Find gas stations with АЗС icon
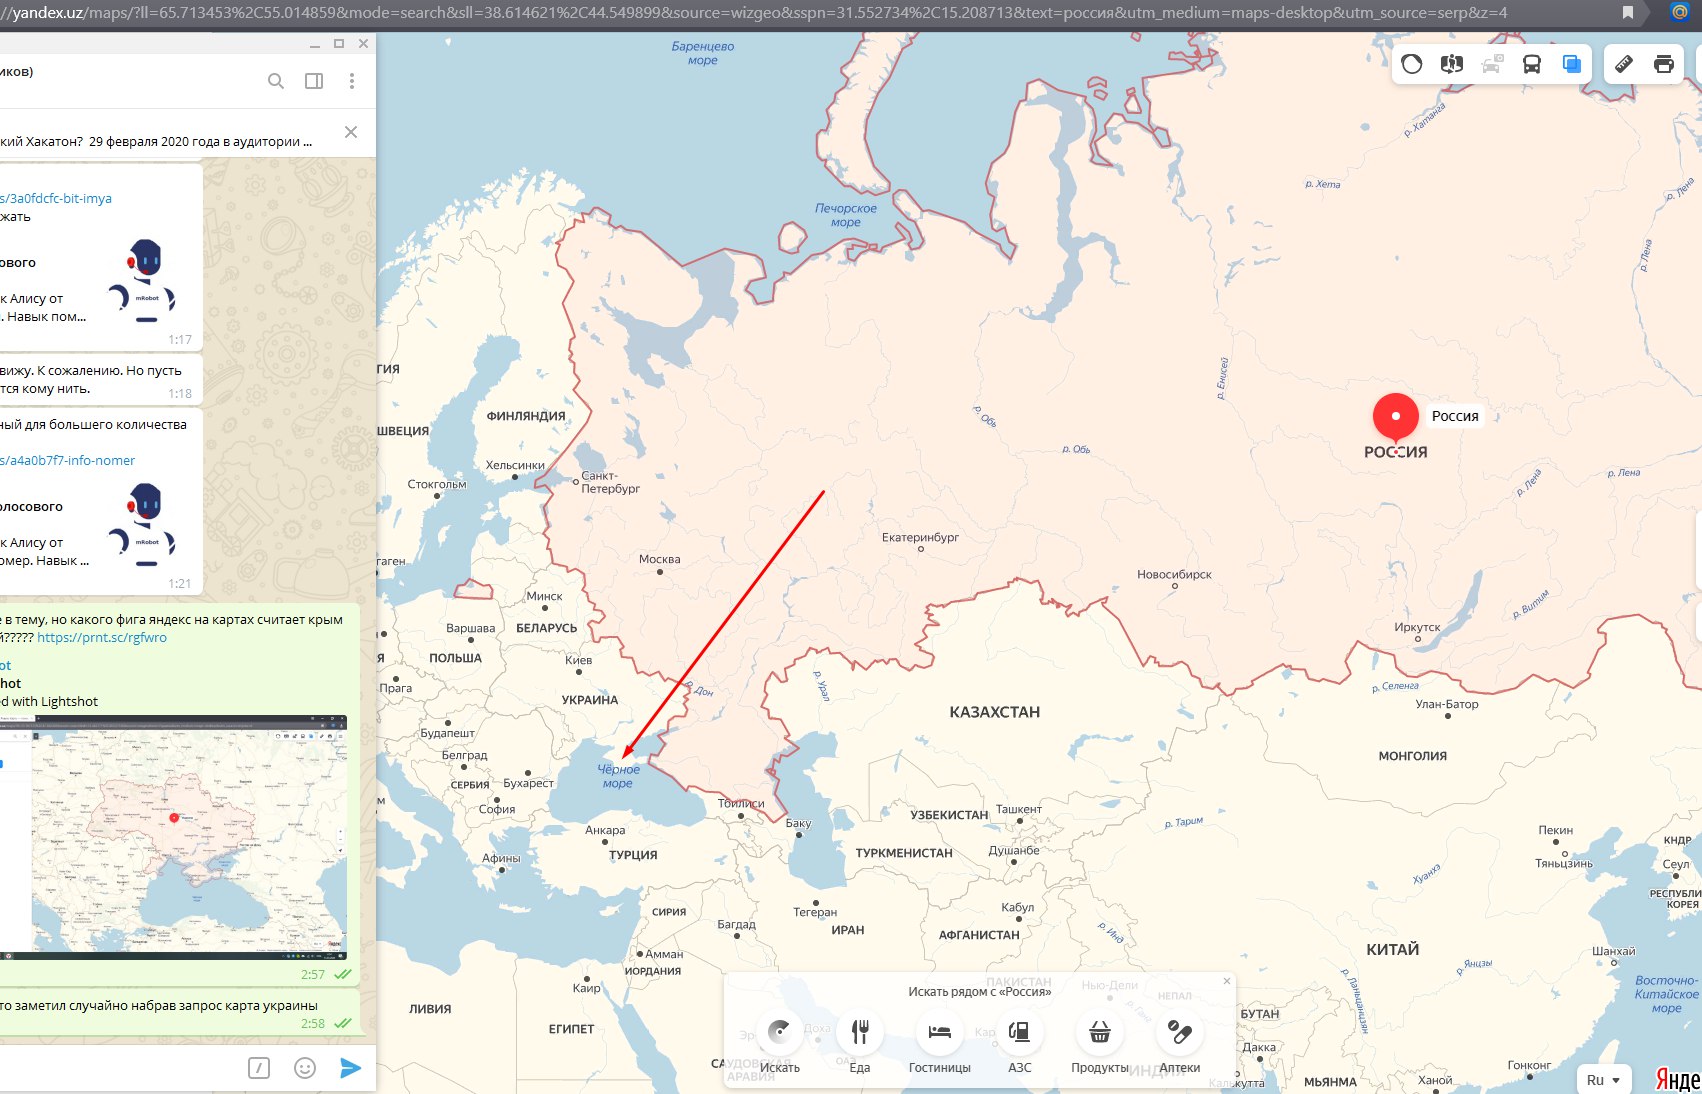The height and width of the screenshot is (1094, 1702). coord(1020,1032)
